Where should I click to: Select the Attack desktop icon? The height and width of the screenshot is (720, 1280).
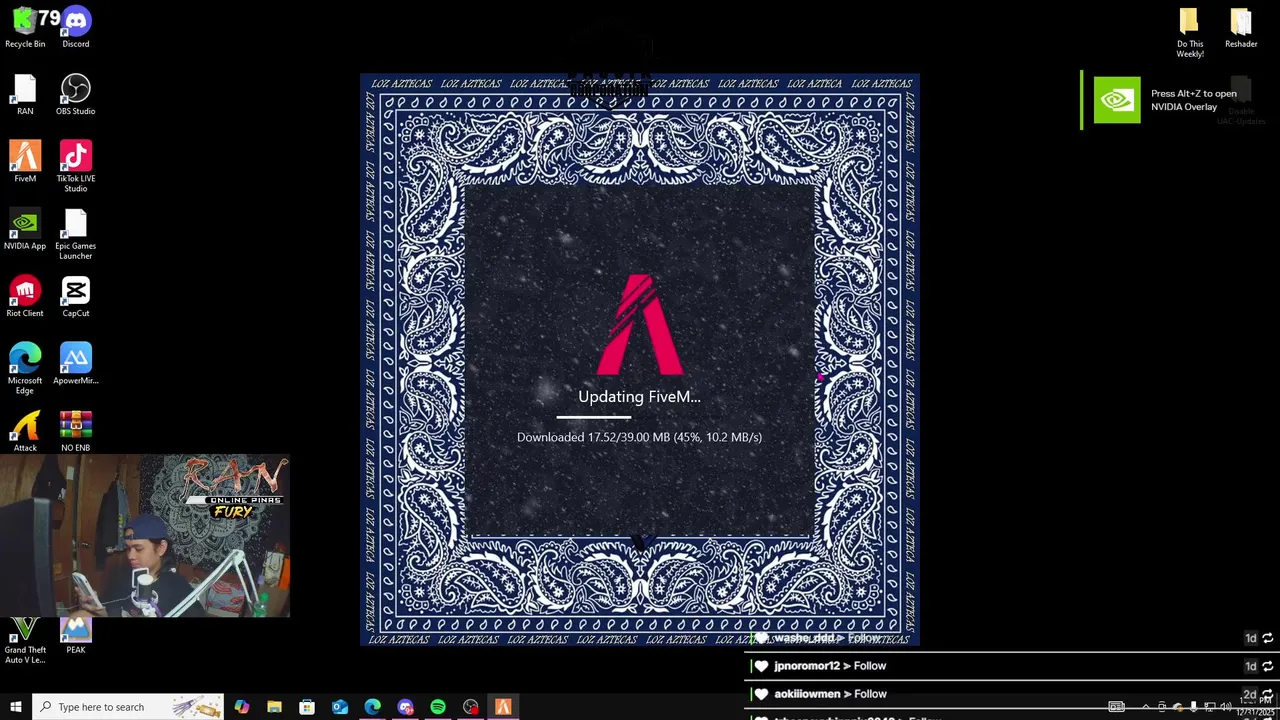(25, 432)
